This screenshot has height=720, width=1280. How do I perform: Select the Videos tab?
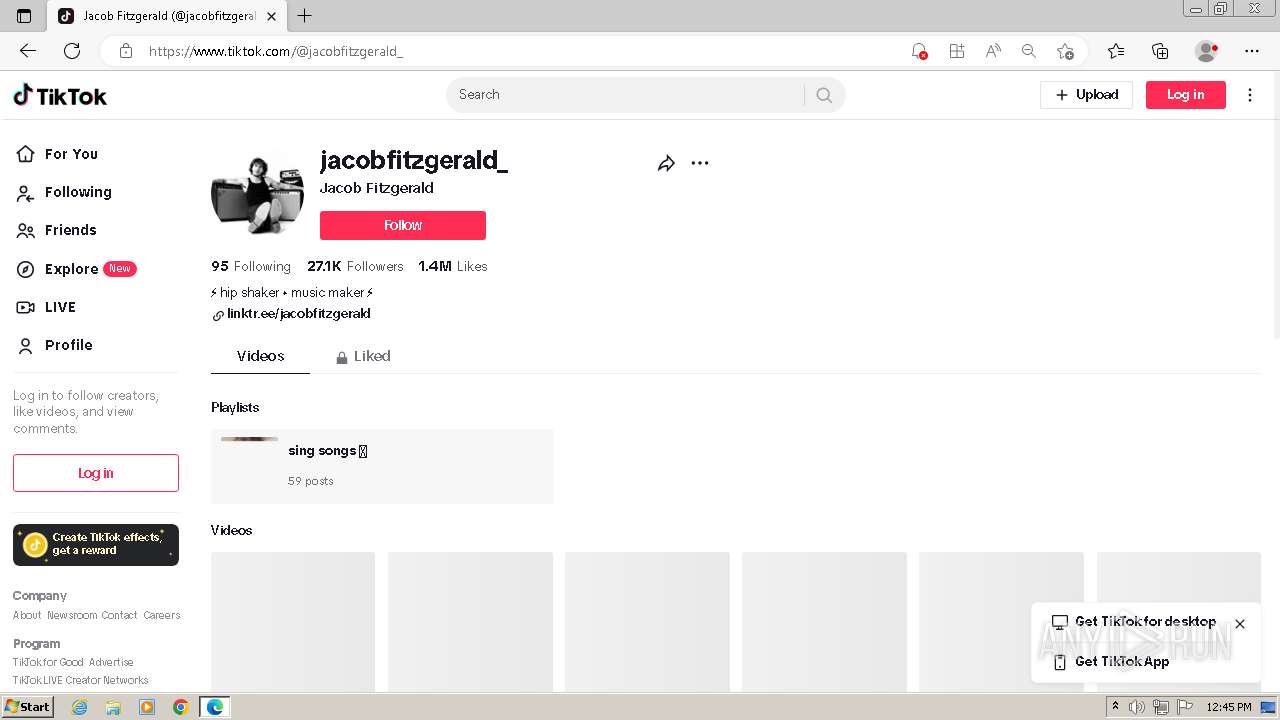point(260,356)
